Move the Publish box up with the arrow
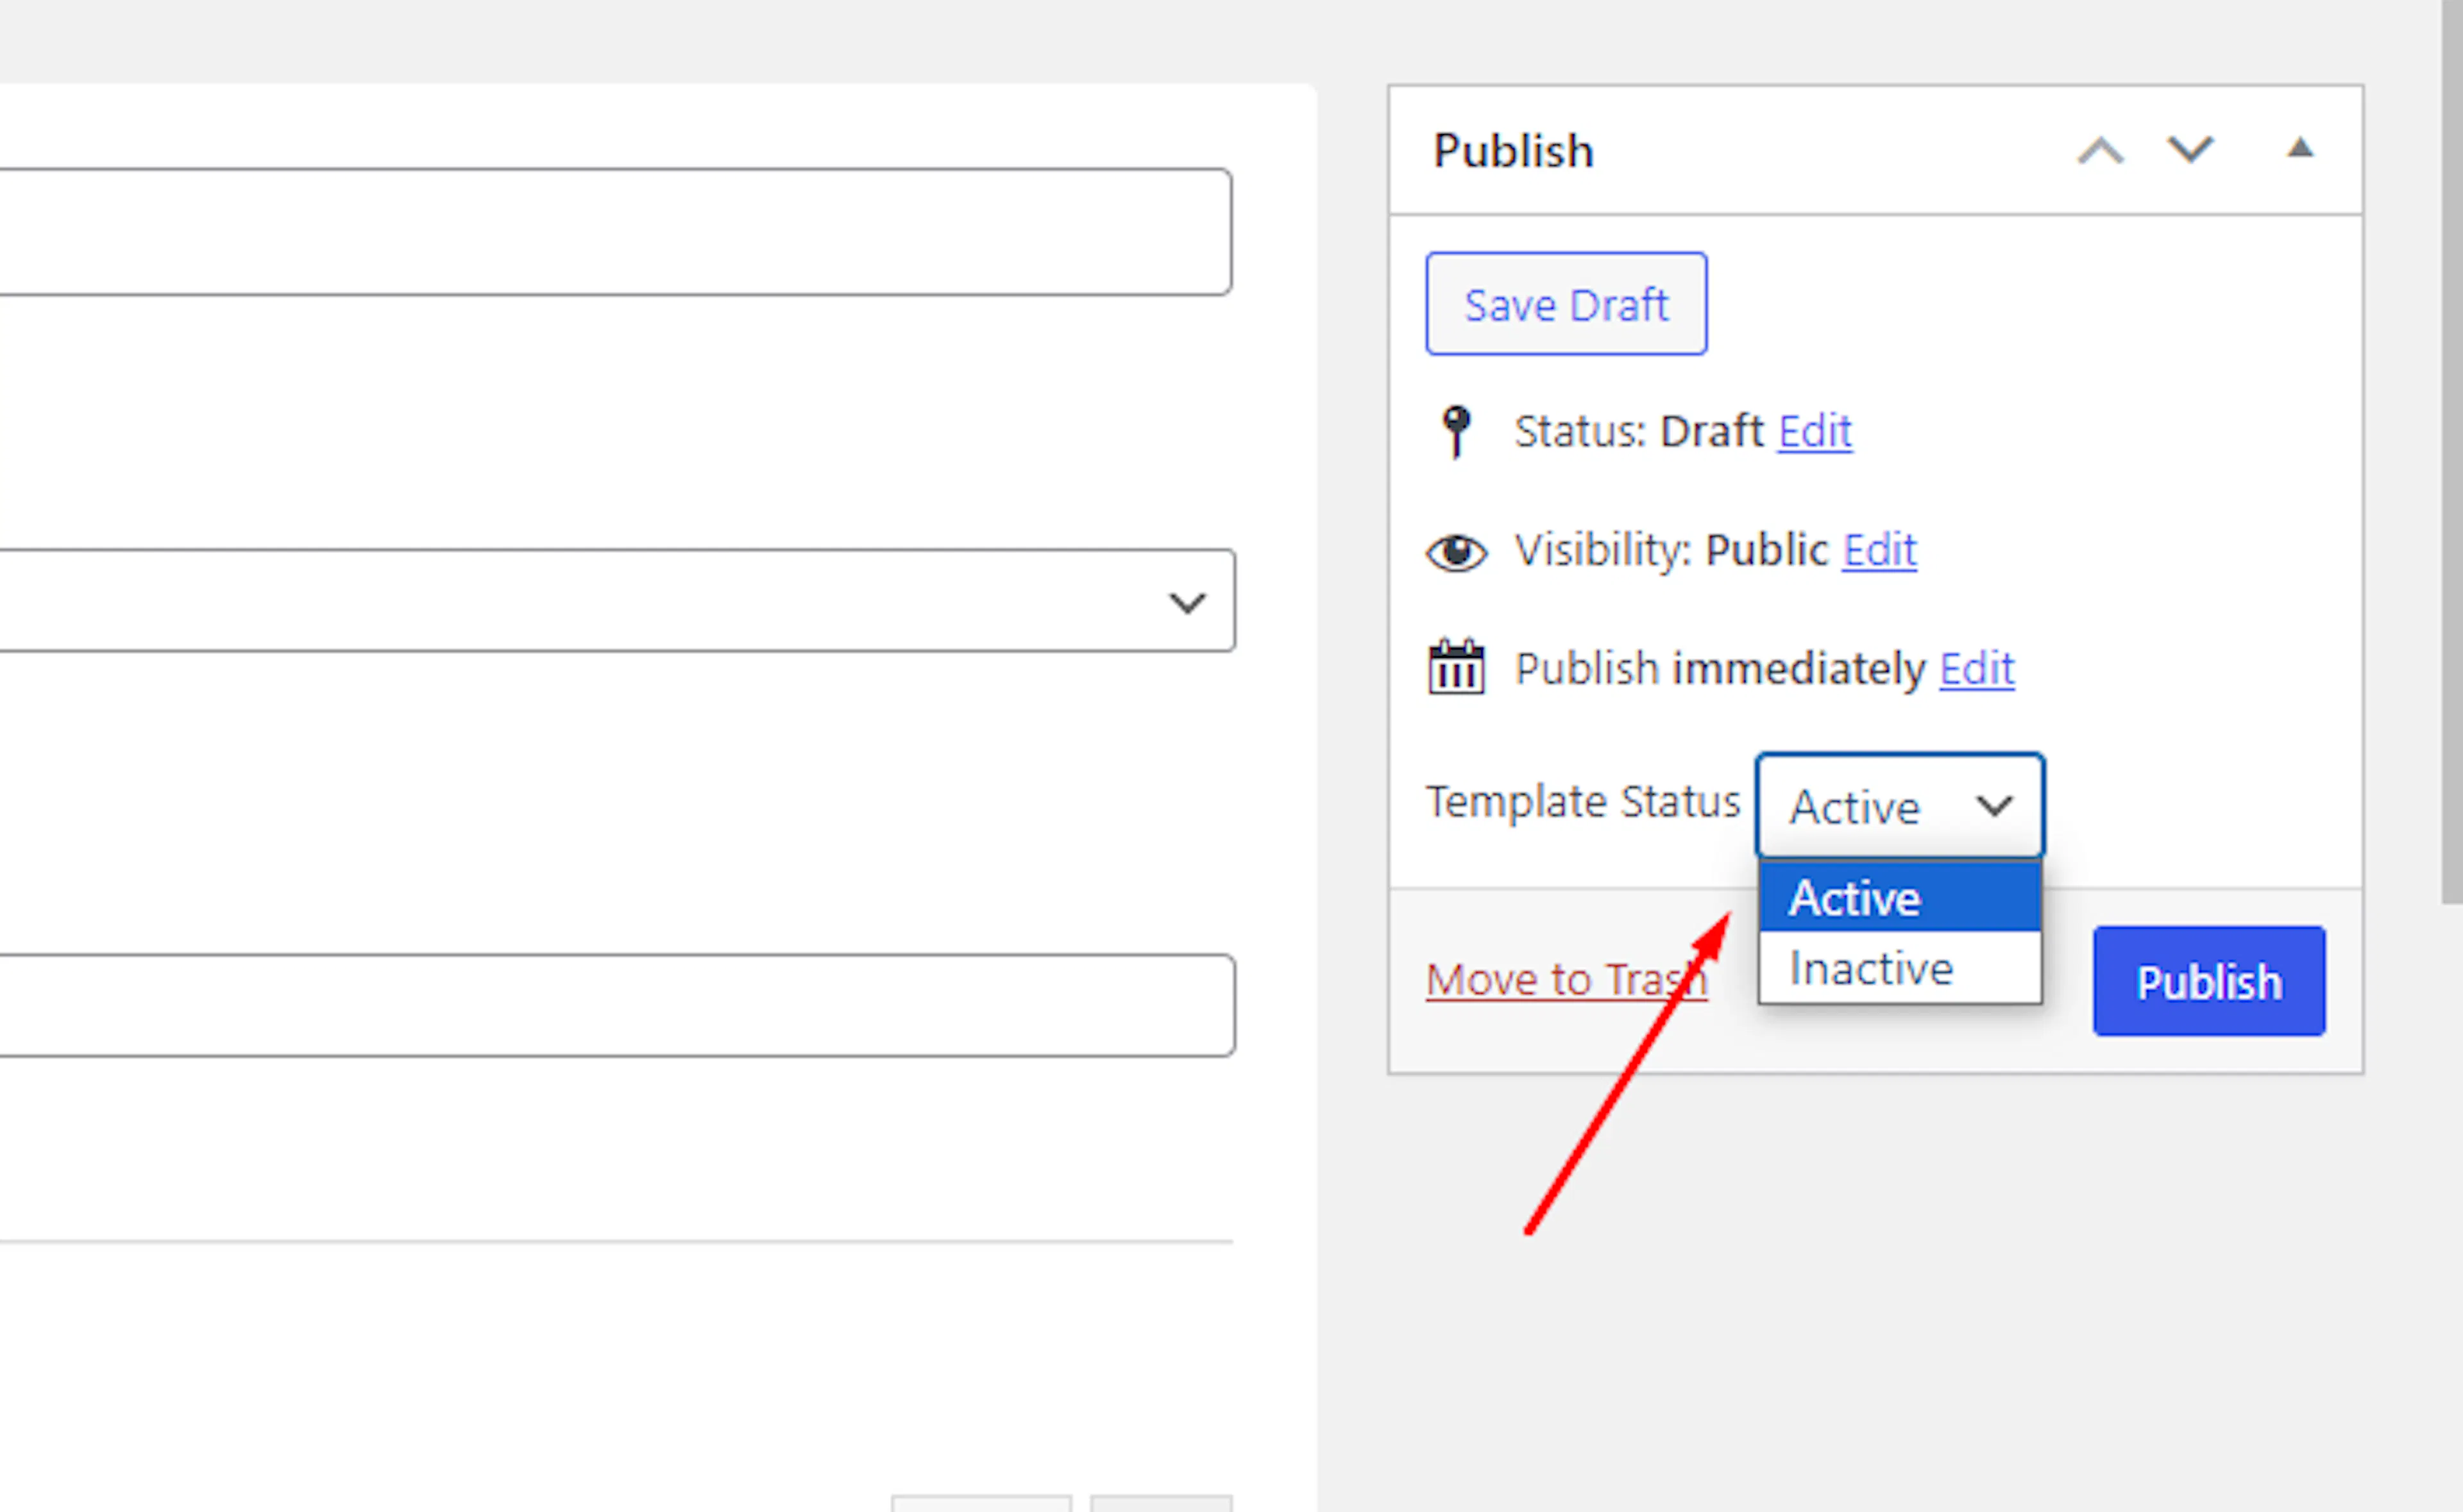The height and width of the screenshot is (1512, 2463). (x=2100, y=151)
